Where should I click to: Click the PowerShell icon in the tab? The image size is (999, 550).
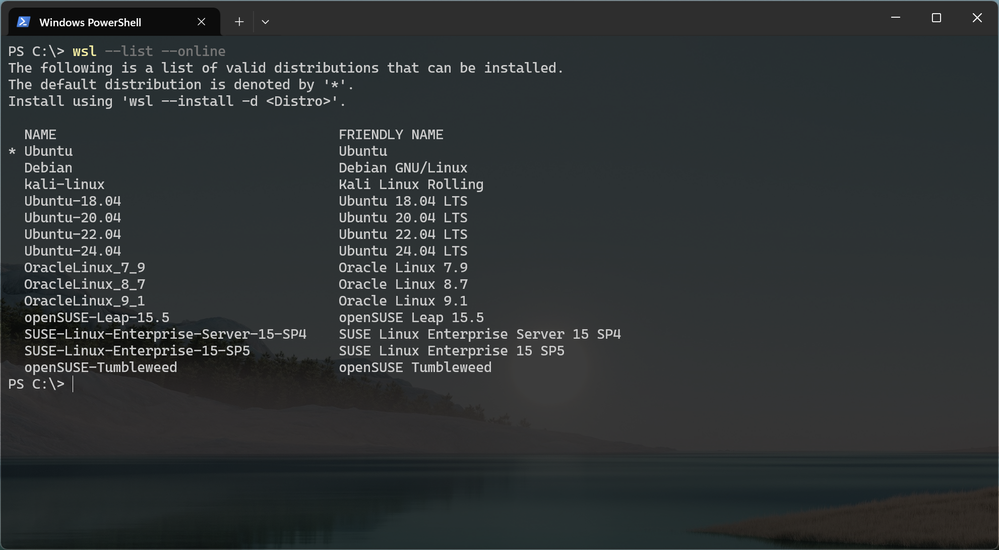[23, 21]
